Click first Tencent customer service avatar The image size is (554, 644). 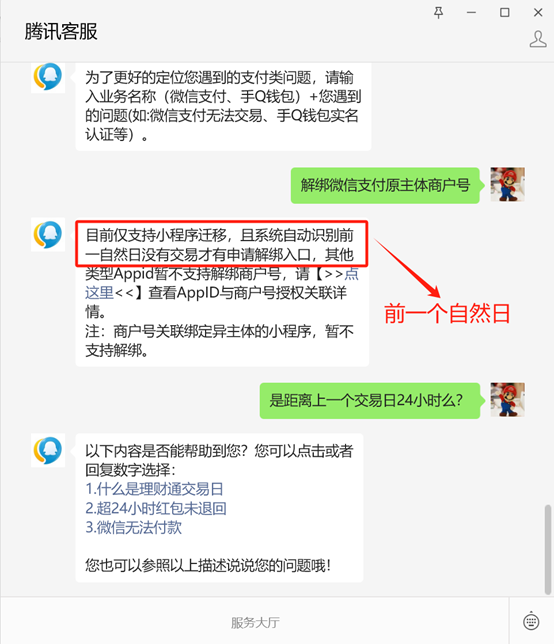48,76
